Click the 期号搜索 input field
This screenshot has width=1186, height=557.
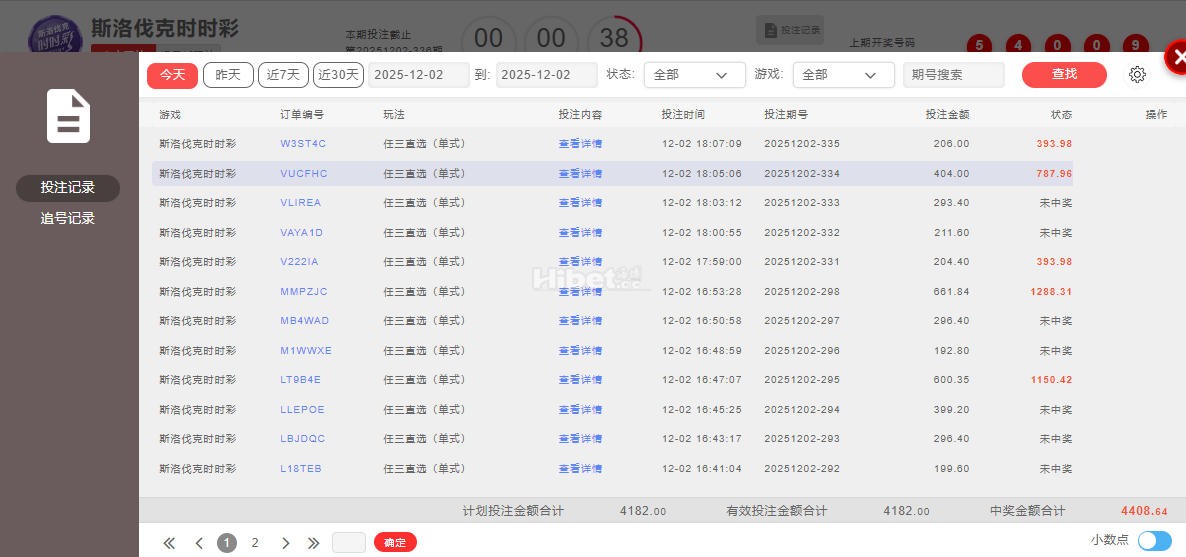coord(953,75)
